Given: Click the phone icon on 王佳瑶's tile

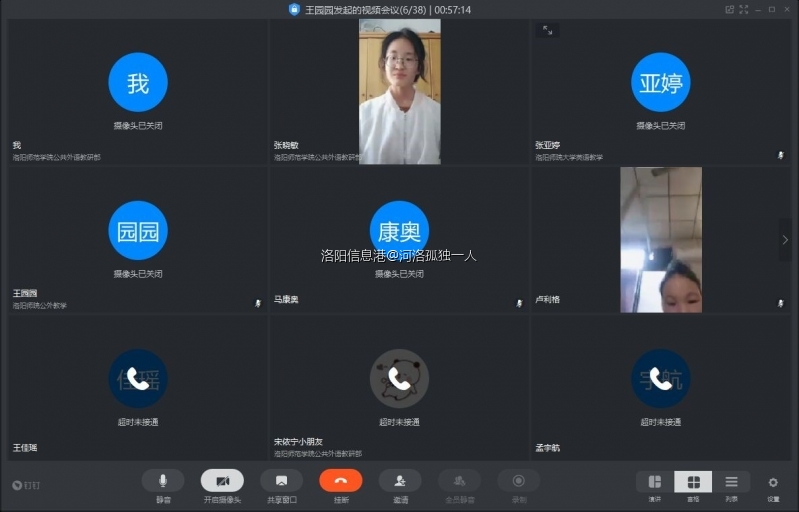Looking at the screenshot, I should pos(138,379).
